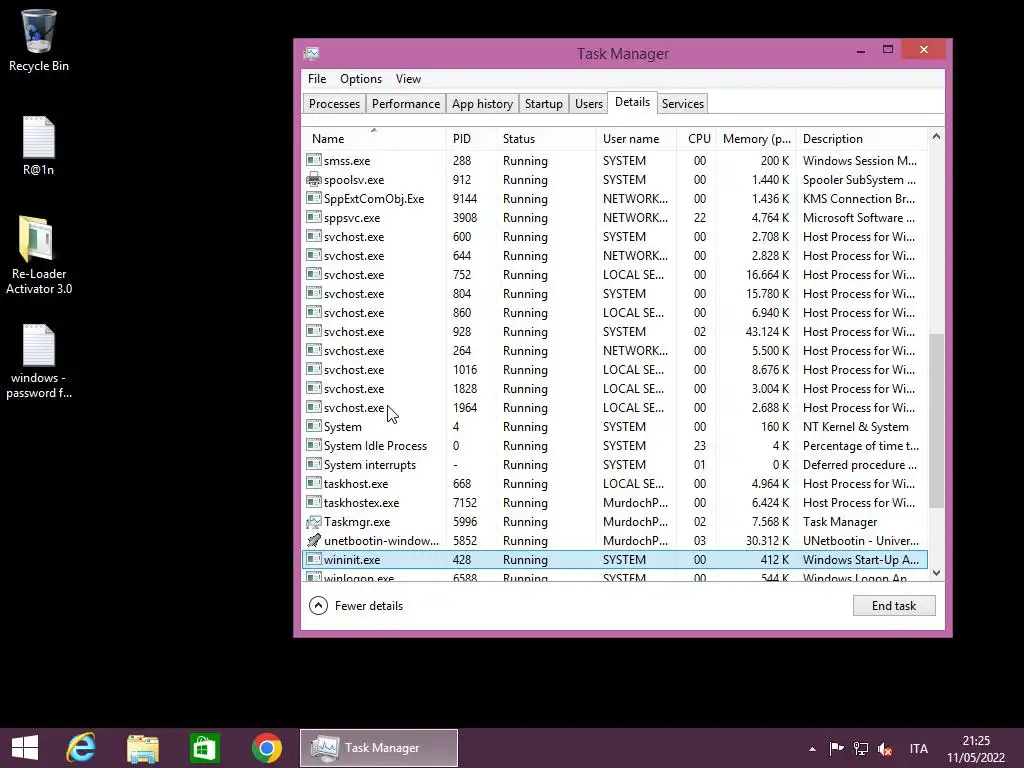Sort by the Memory column header
Image resolution: width=1024 pixels, height=768 pixels.
click(756, 138)
